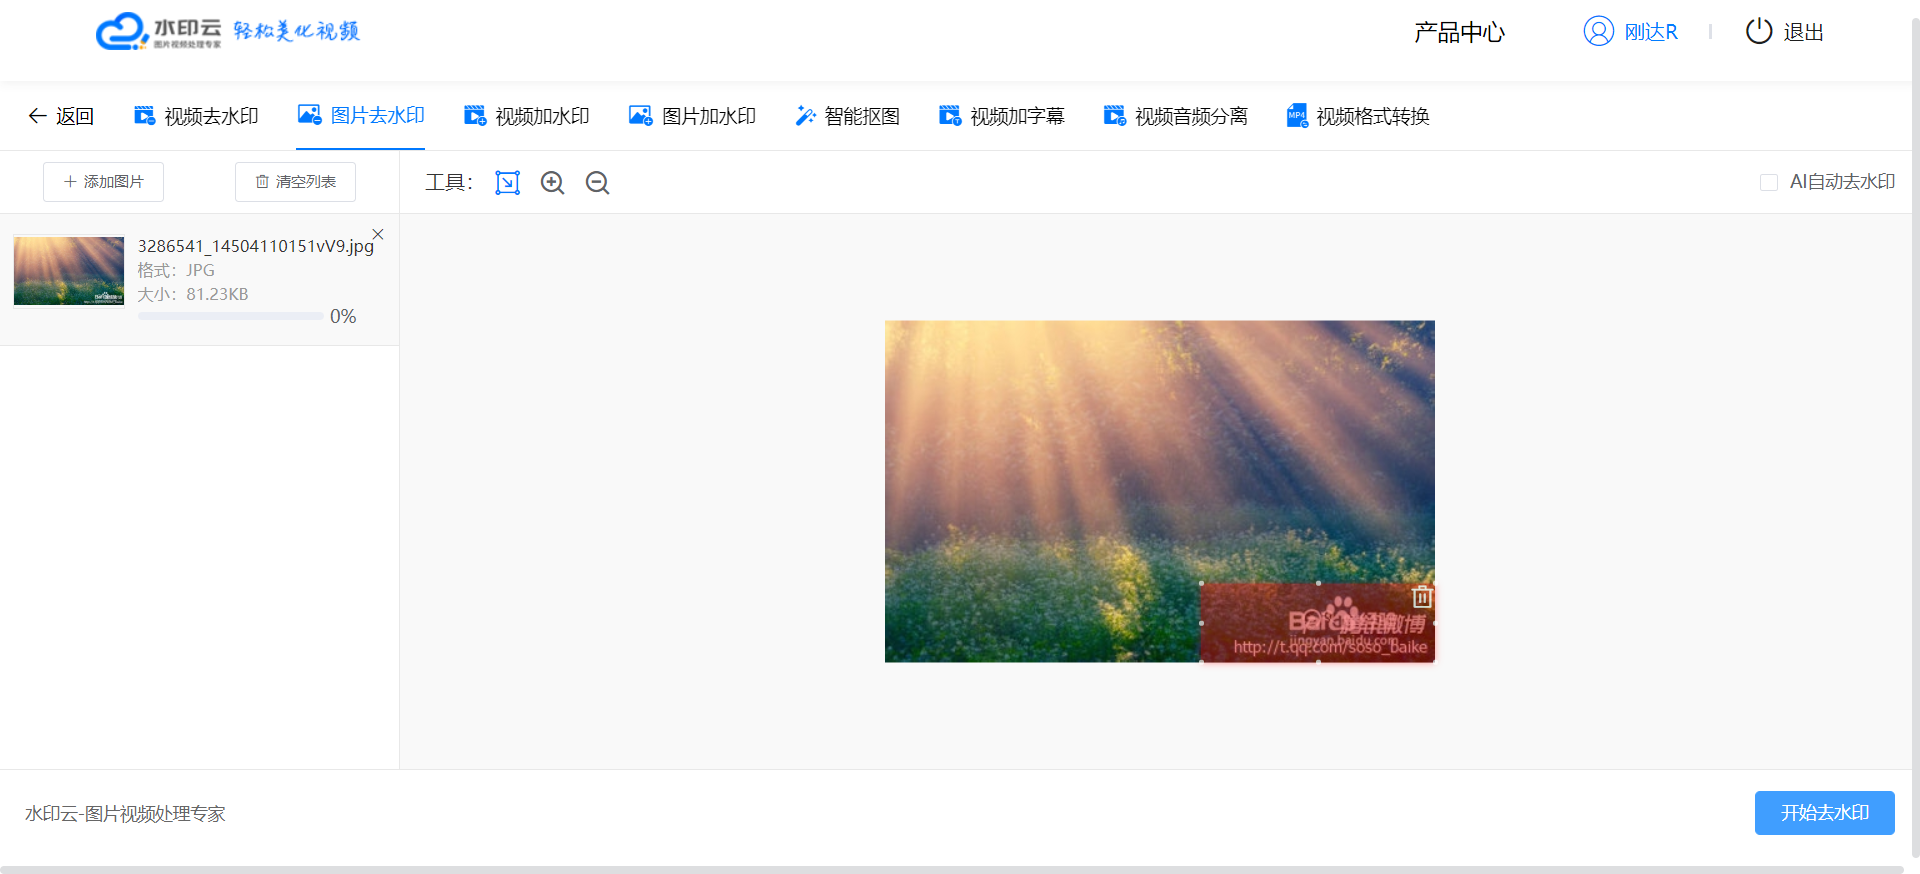Enable AI自动去水印 checkbox
Screen dimensions: 1920x874
coord(1769,182)
